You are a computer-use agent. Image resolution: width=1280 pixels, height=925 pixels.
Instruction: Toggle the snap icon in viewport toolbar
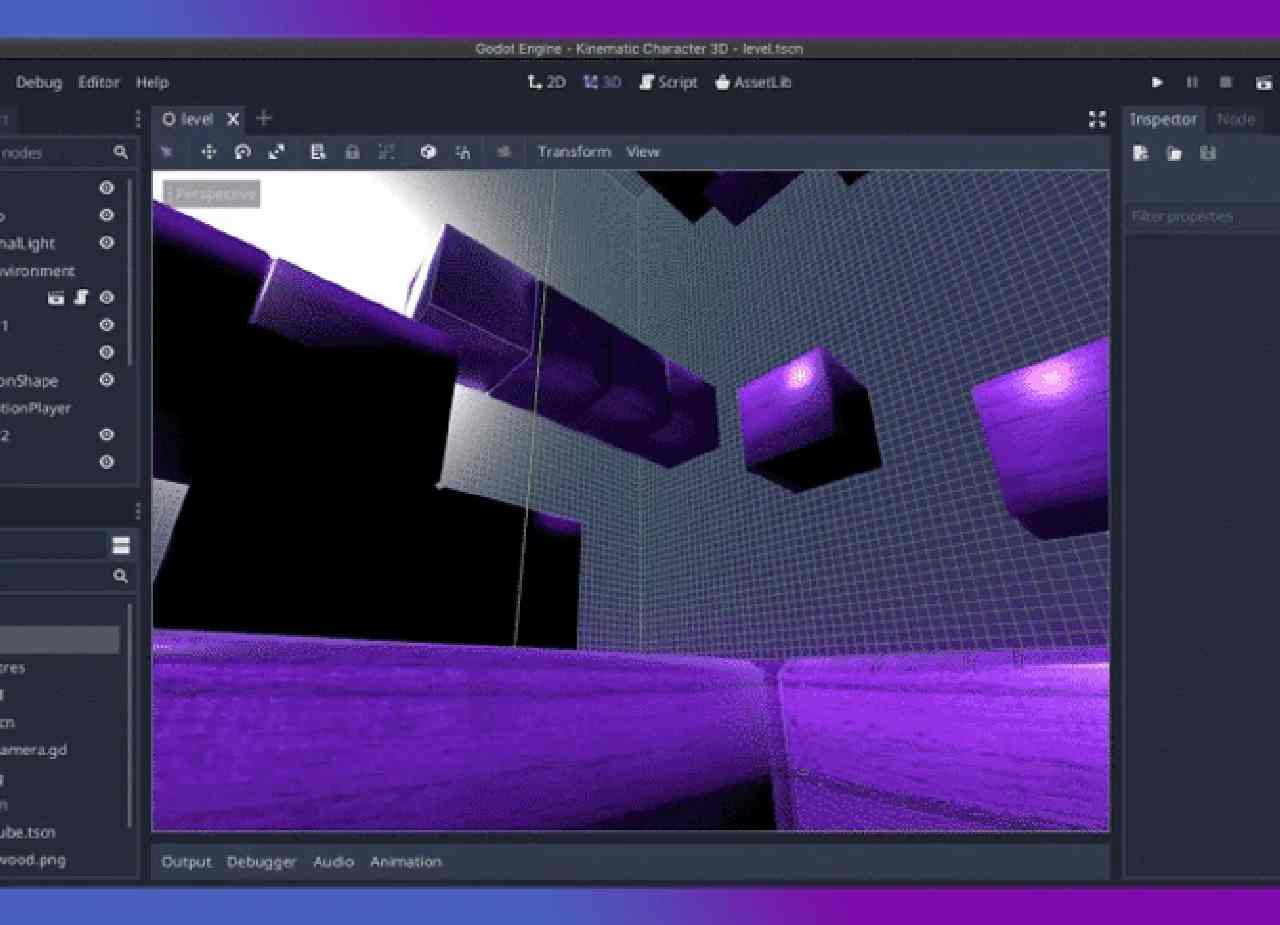point(462,152)
